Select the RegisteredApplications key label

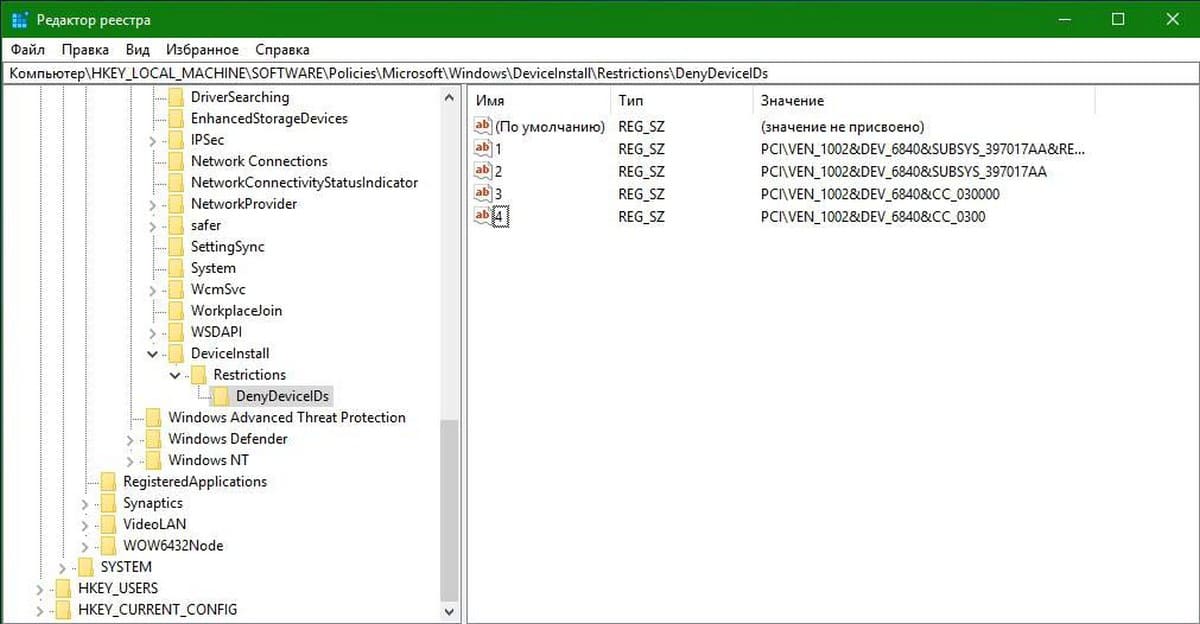point(195,482)
